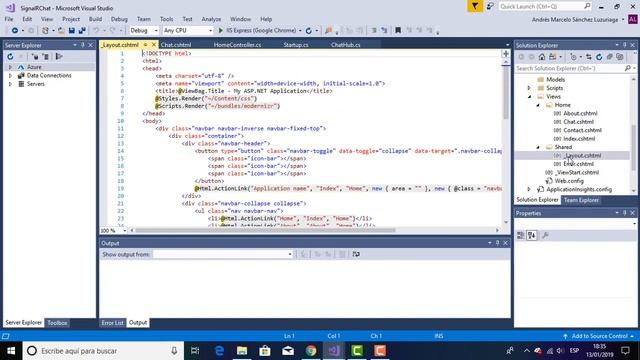
Task: Click Show All Files in Solution Explorer
Action: pos(620,57)
